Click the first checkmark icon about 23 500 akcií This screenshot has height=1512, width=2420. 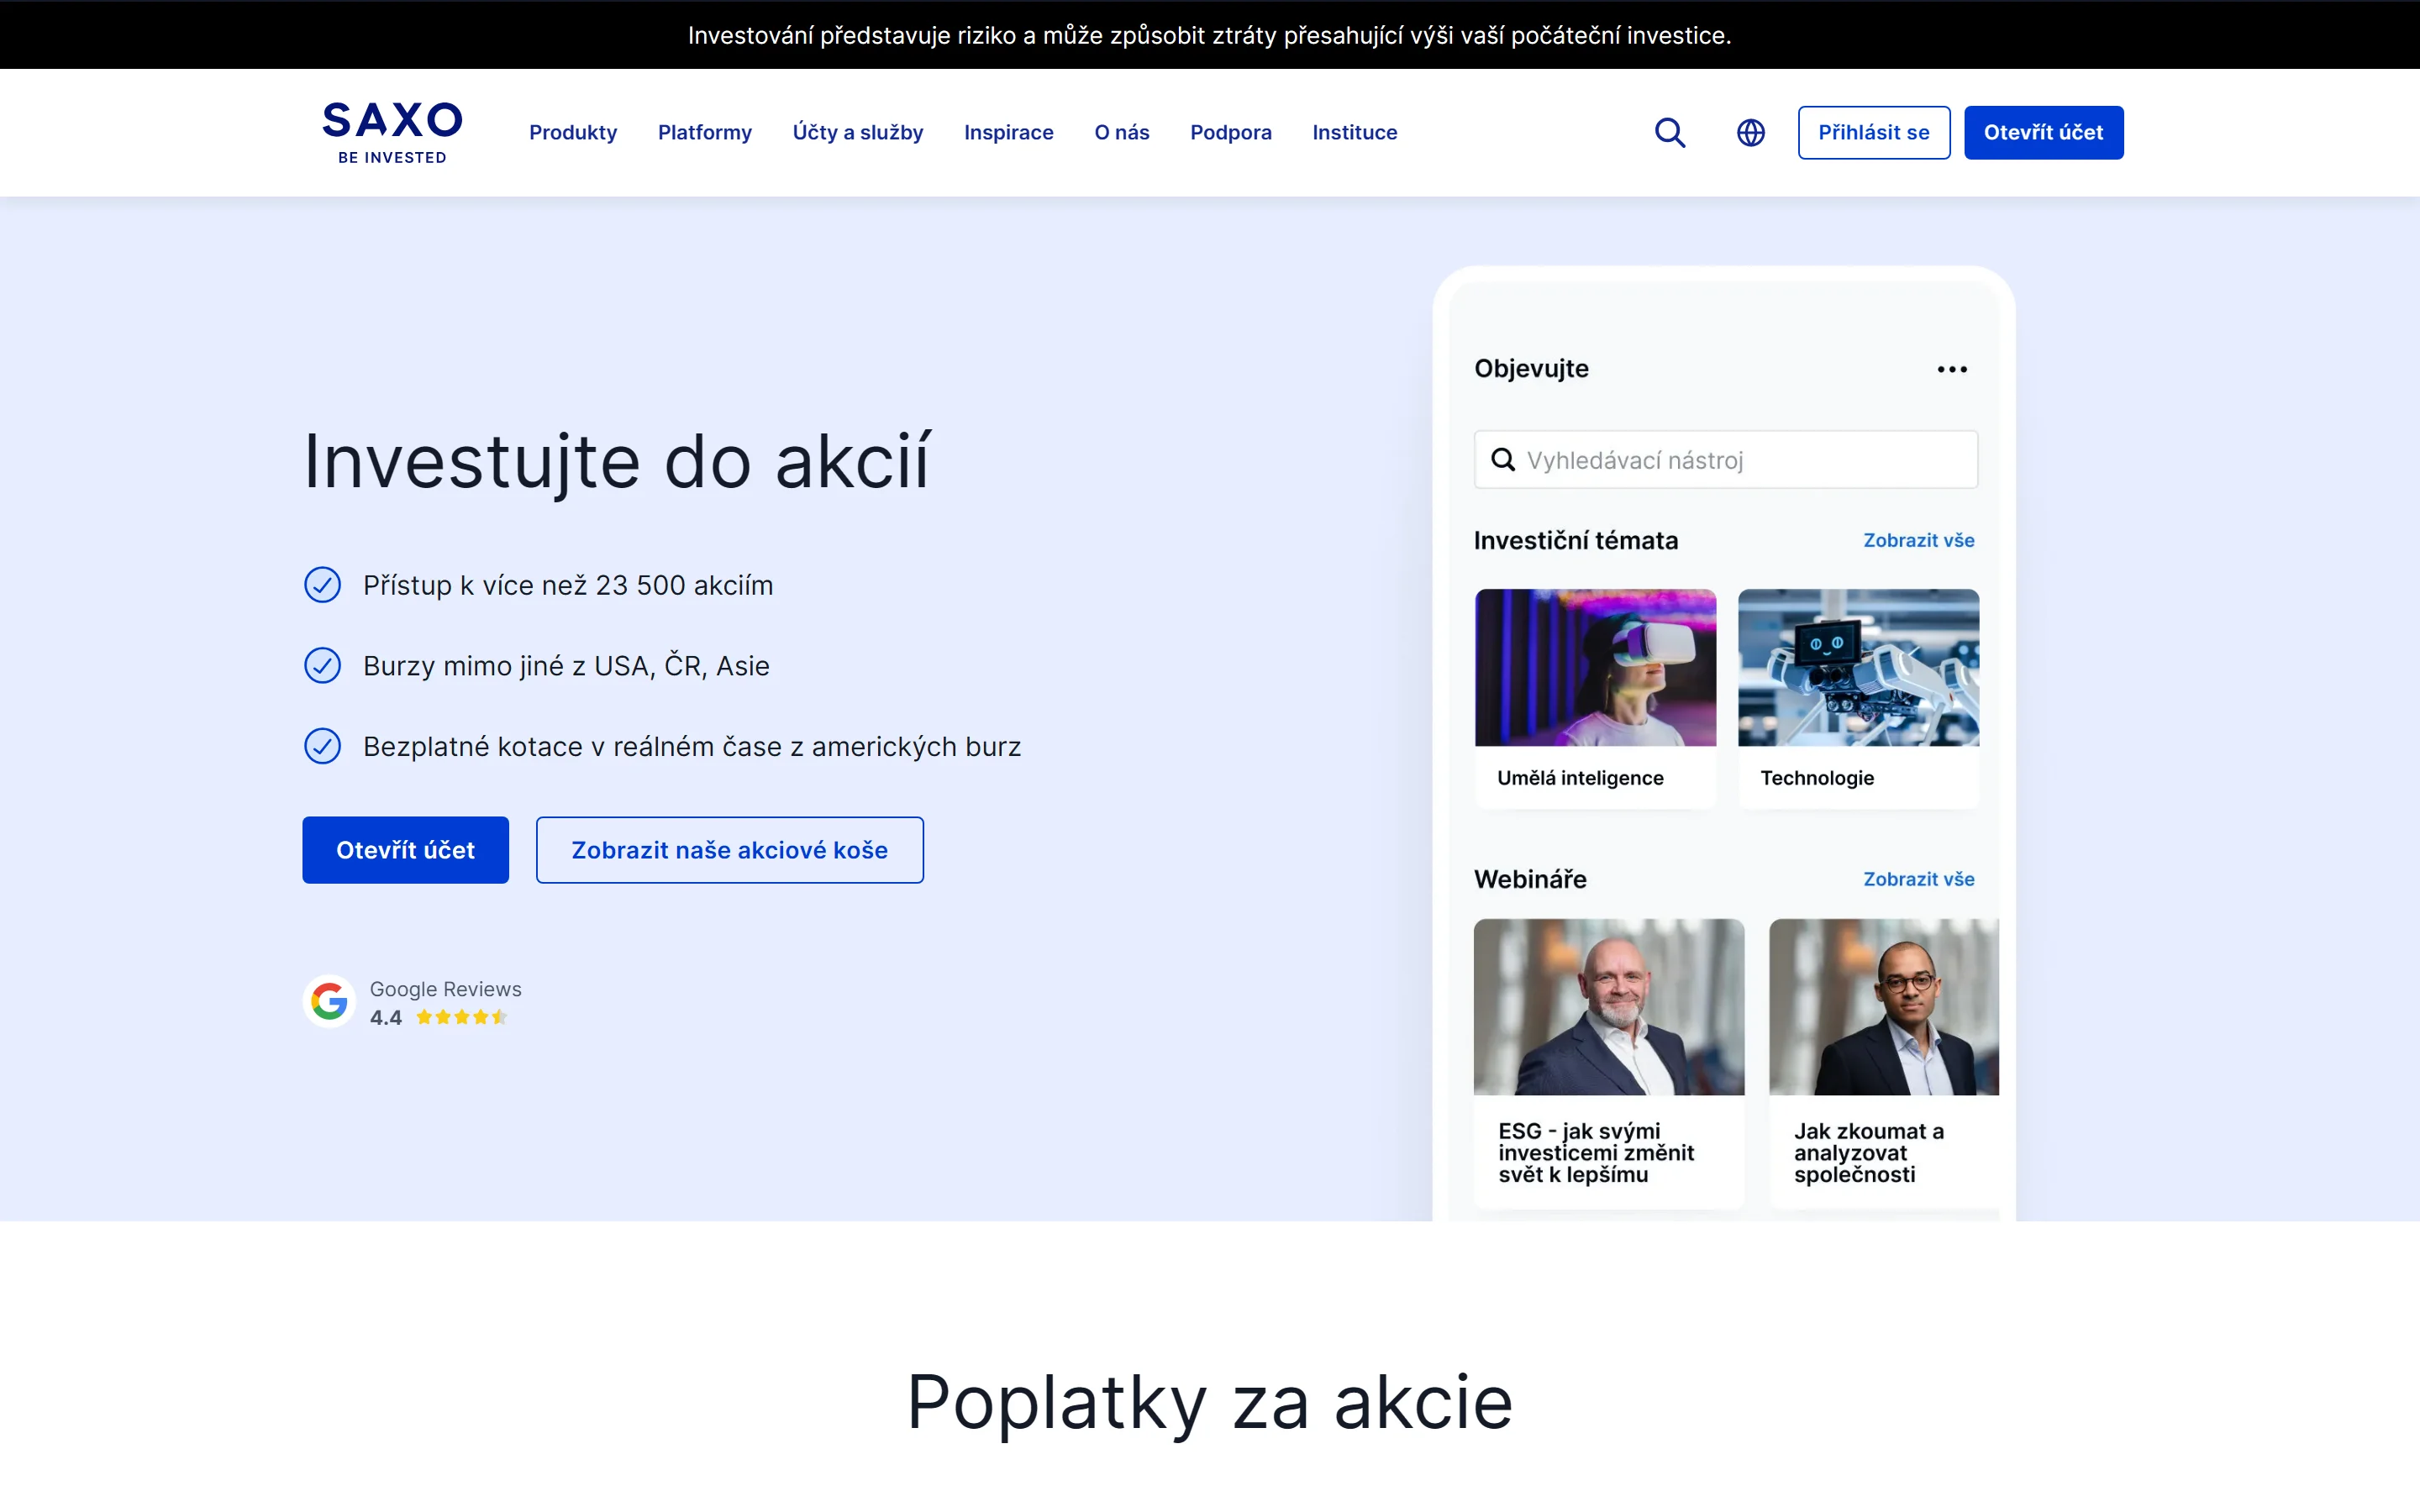(x=322, y=585)
